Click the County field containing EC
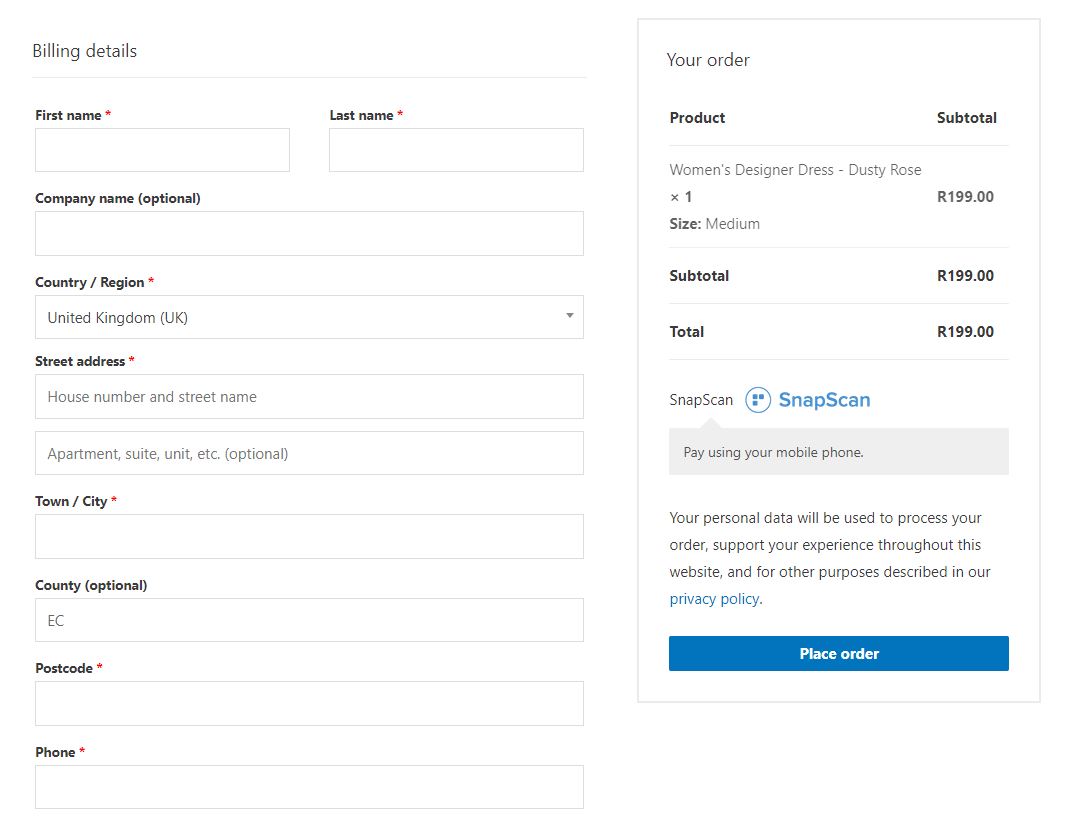 (x=309, y=620)
